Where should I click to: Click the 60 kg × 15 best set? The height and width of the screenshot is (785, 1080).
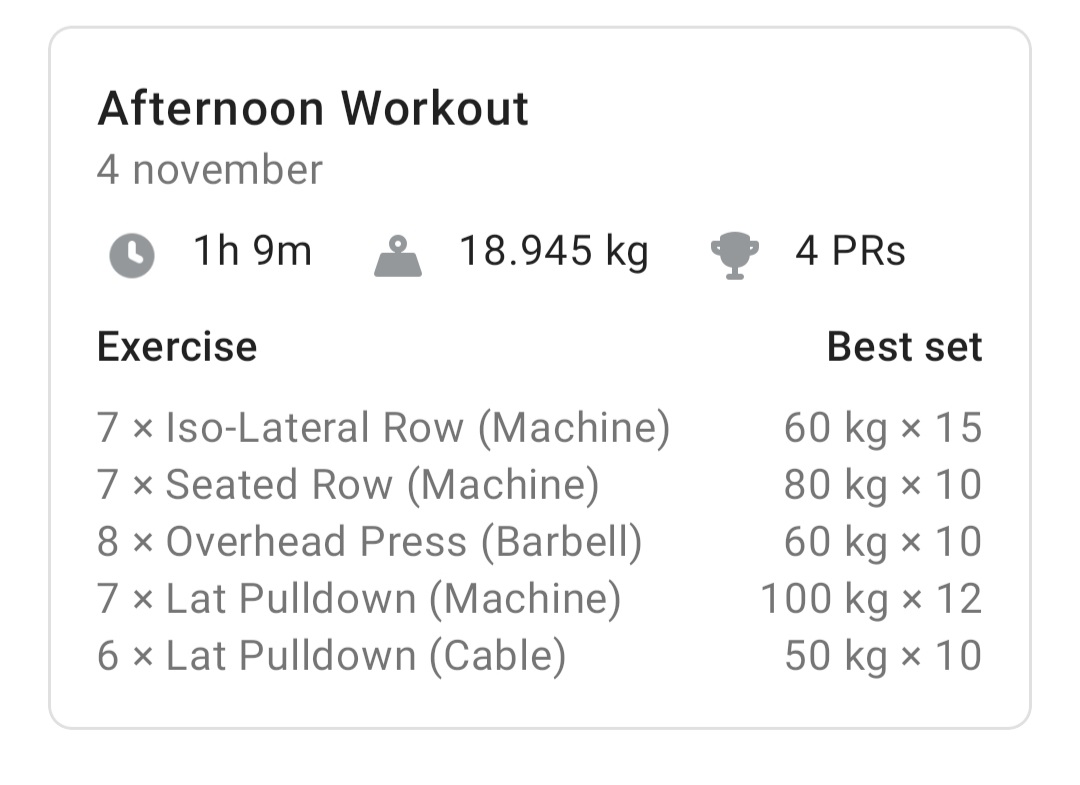point(882,428)
